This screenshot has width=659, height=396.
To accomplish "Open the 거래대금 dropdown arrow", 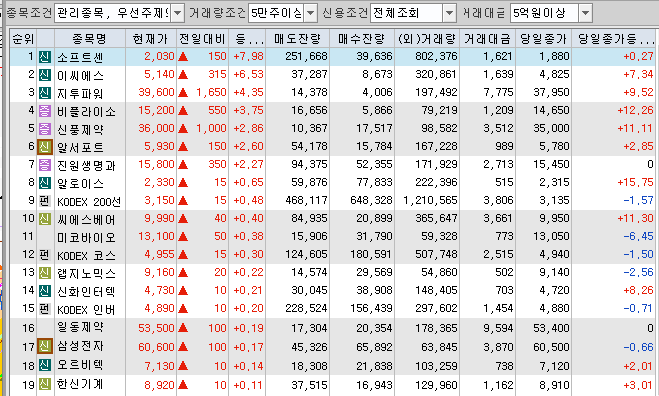I will point(585,13).
